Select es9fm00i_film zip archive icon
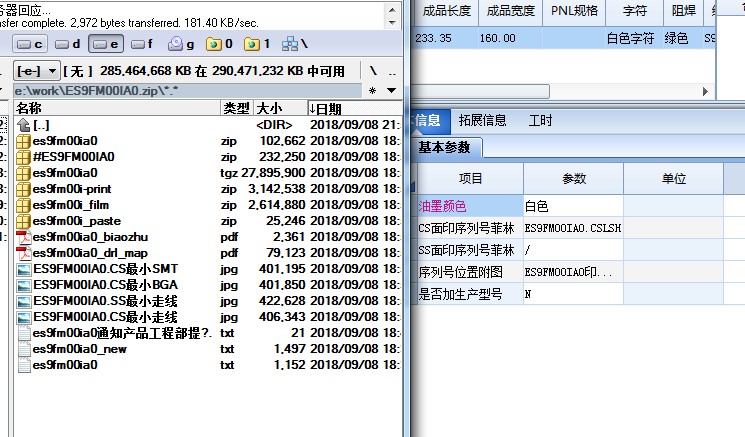This screenshot has height=437, width=745. coord(23,205)
